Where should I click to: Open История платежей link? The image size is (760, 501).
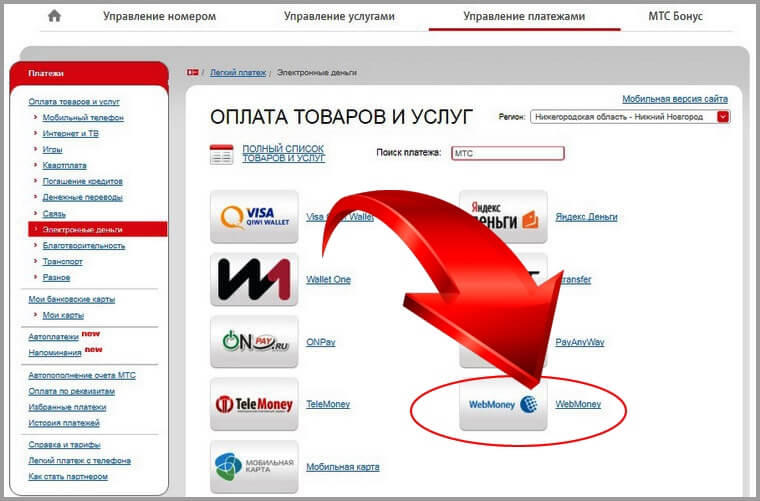64,423
